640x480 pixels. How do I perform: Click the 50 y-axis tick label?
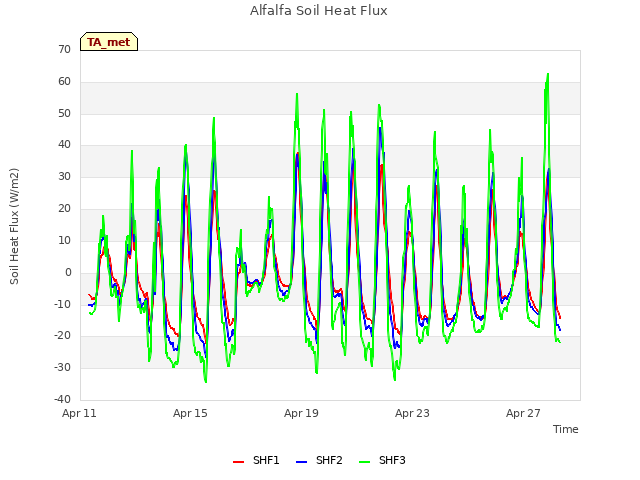(64, 113)
